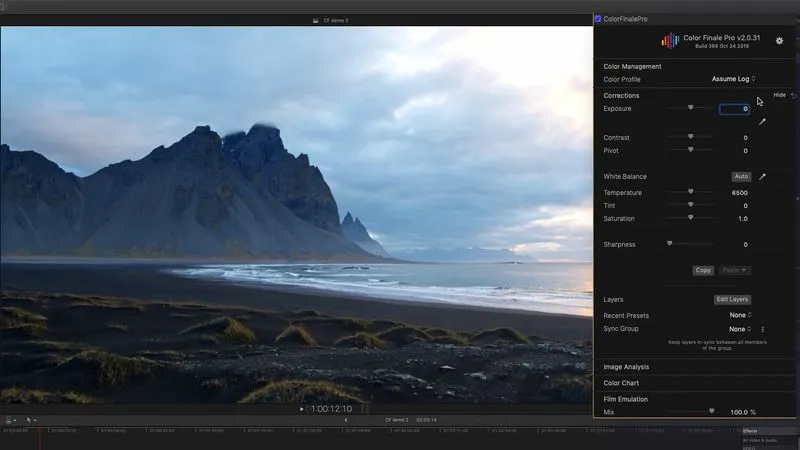Pick exposure with the eyedropper icon
This screenshot has width=800, height=450.
762,122
